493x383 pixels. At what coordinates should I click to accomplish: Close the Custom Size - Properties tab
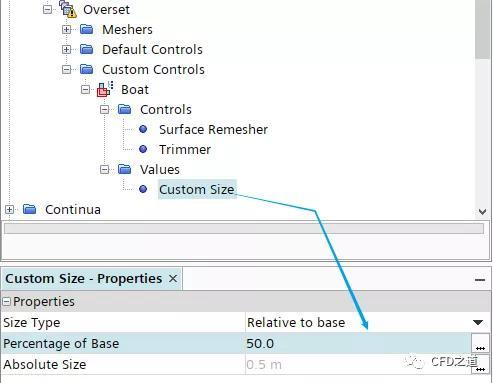[173, 278]
